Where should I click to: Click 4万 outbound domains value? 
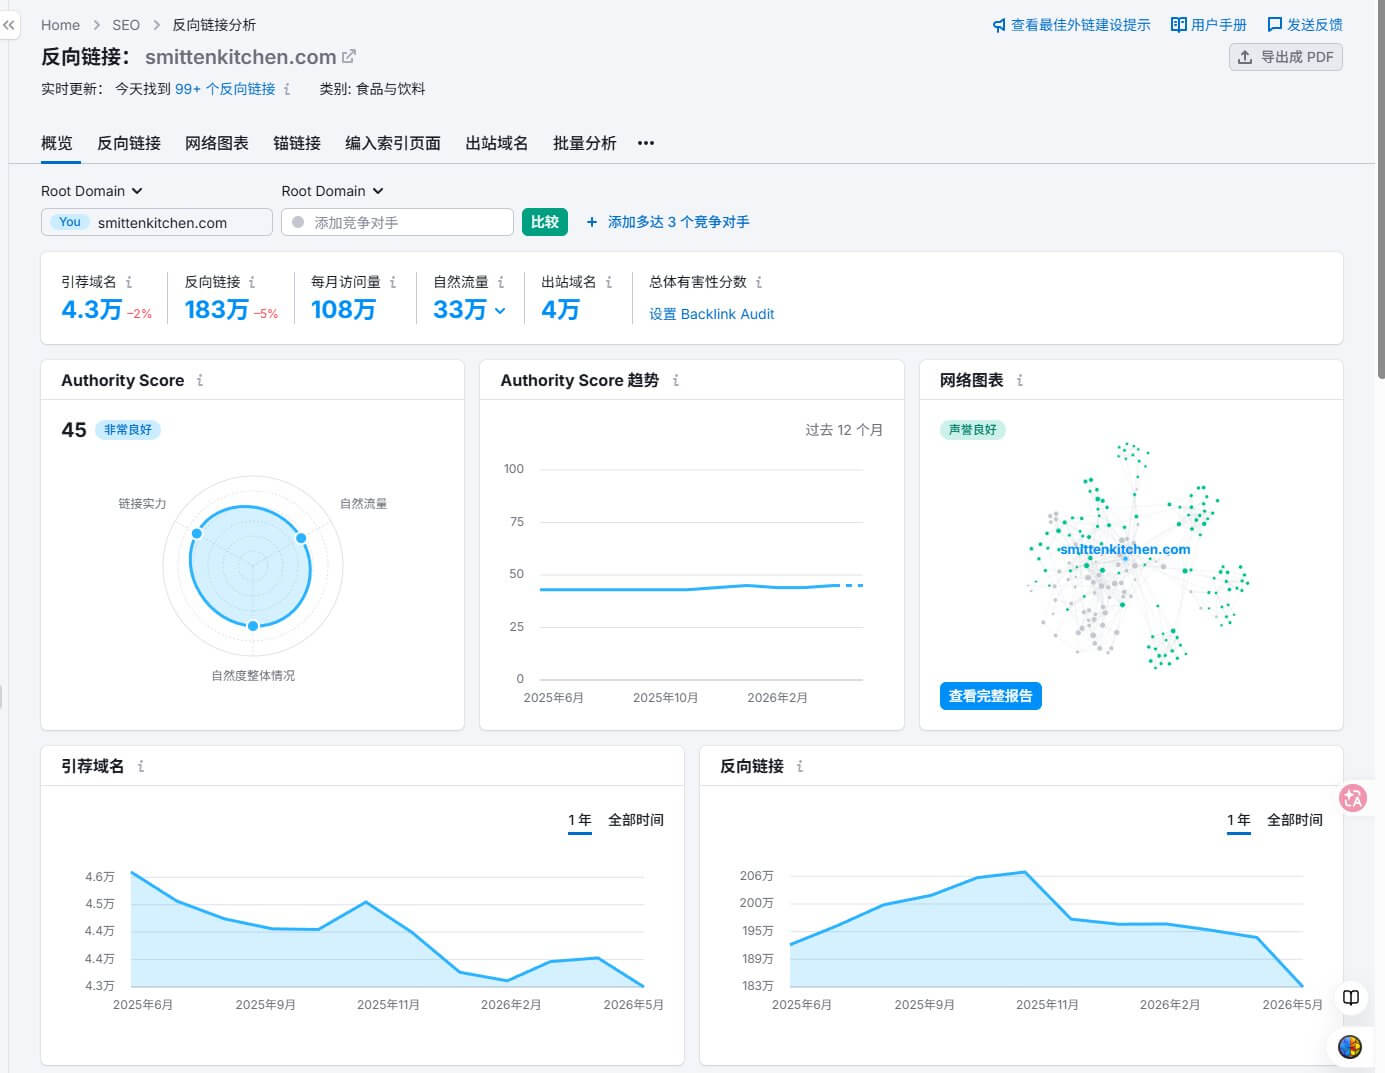560,310
